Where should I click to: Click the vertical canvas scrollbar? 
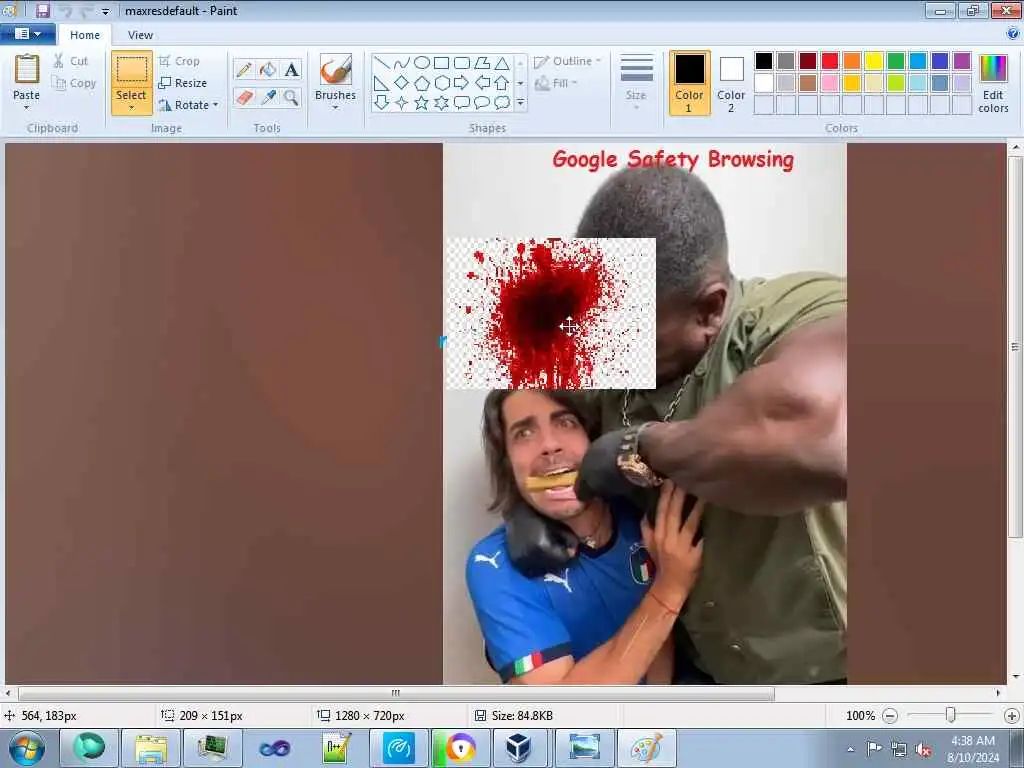1015,346
